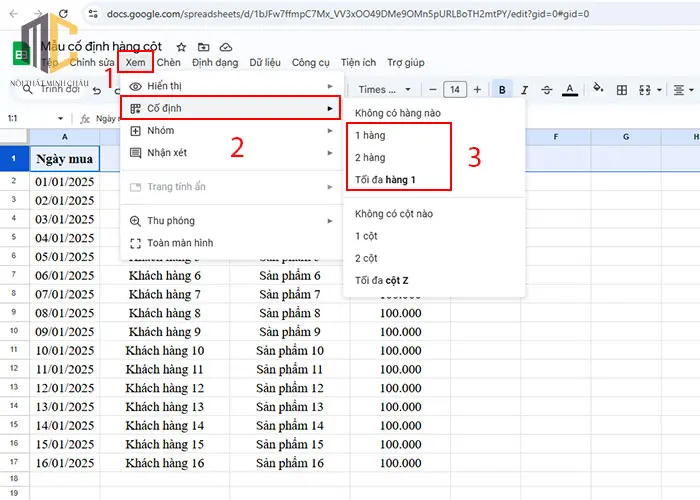Click the comment icon beside Nhận xét
The height and width of the screenshot is (500, 700).
(135, 153)
